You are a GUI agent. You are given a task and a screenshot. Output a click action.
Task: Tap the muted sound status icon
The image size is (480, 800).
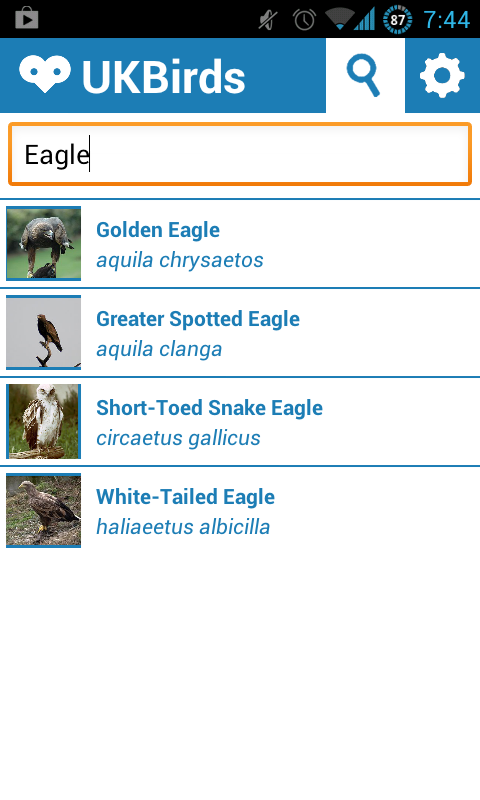(268, 20)
